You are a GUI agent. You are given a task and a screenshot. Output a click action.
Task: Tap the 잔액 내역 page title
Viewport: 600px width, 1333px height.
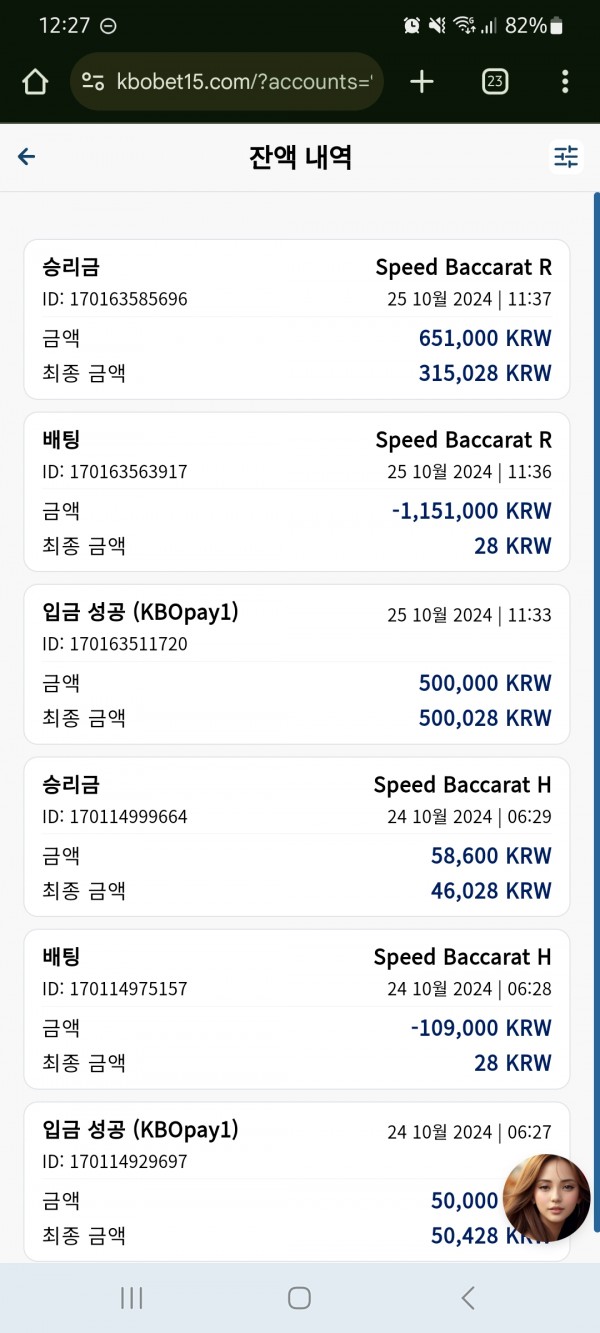pyautogui.click(x=300, y=157)
